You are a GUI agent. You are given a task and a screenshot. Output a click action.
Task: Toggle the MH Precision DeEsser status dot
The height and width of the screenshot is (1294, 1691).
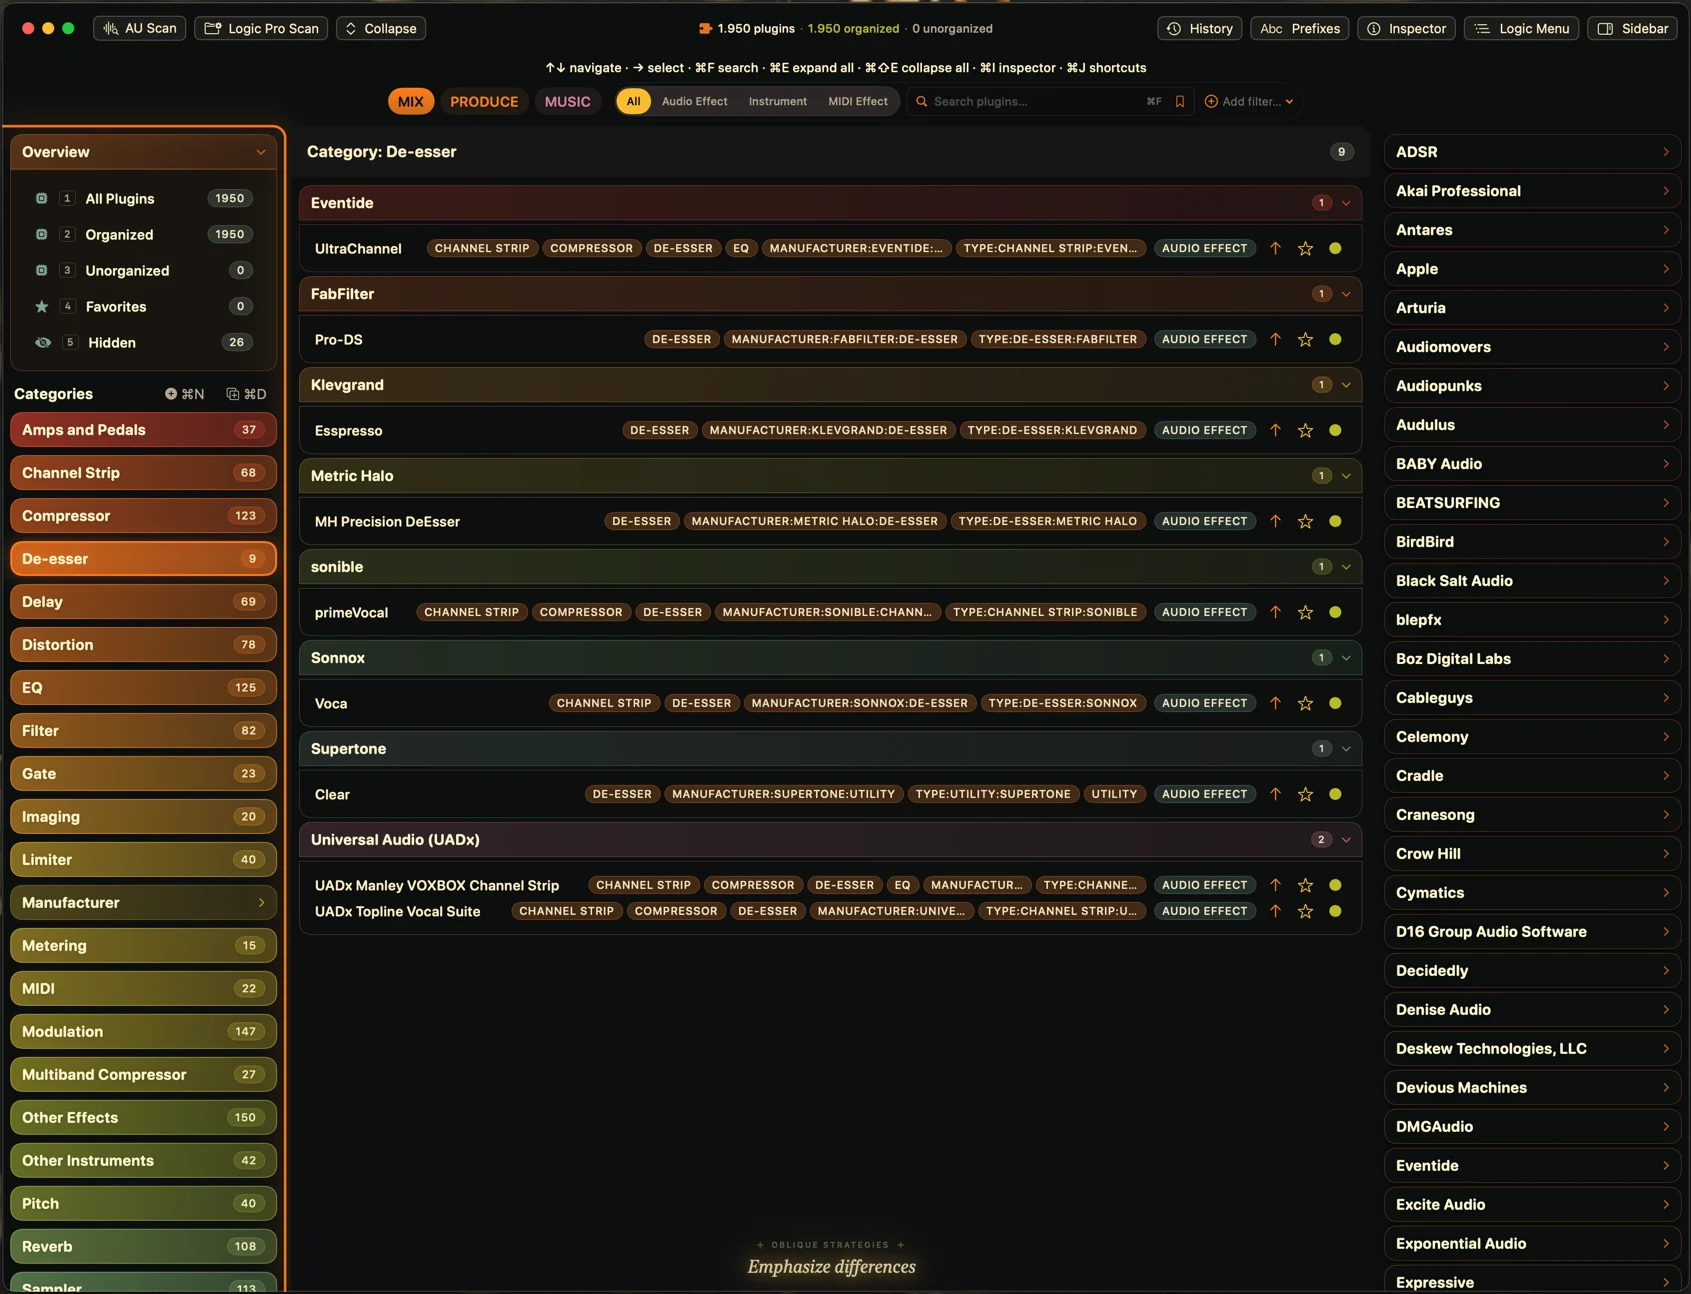(1335, 521)
